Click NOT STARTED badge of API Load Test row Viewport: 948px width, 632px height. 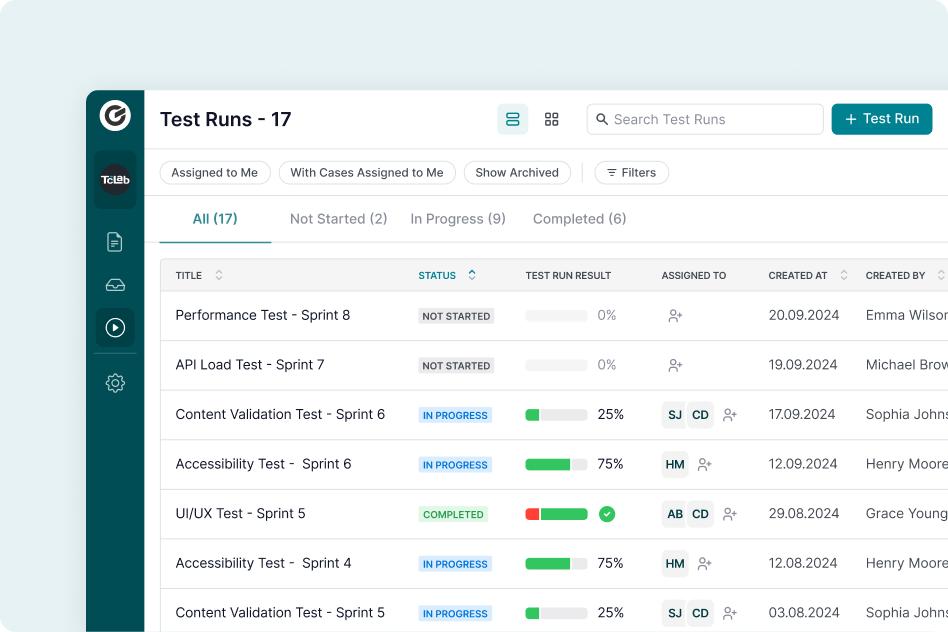pyautogui.click(x=456, y=366)
